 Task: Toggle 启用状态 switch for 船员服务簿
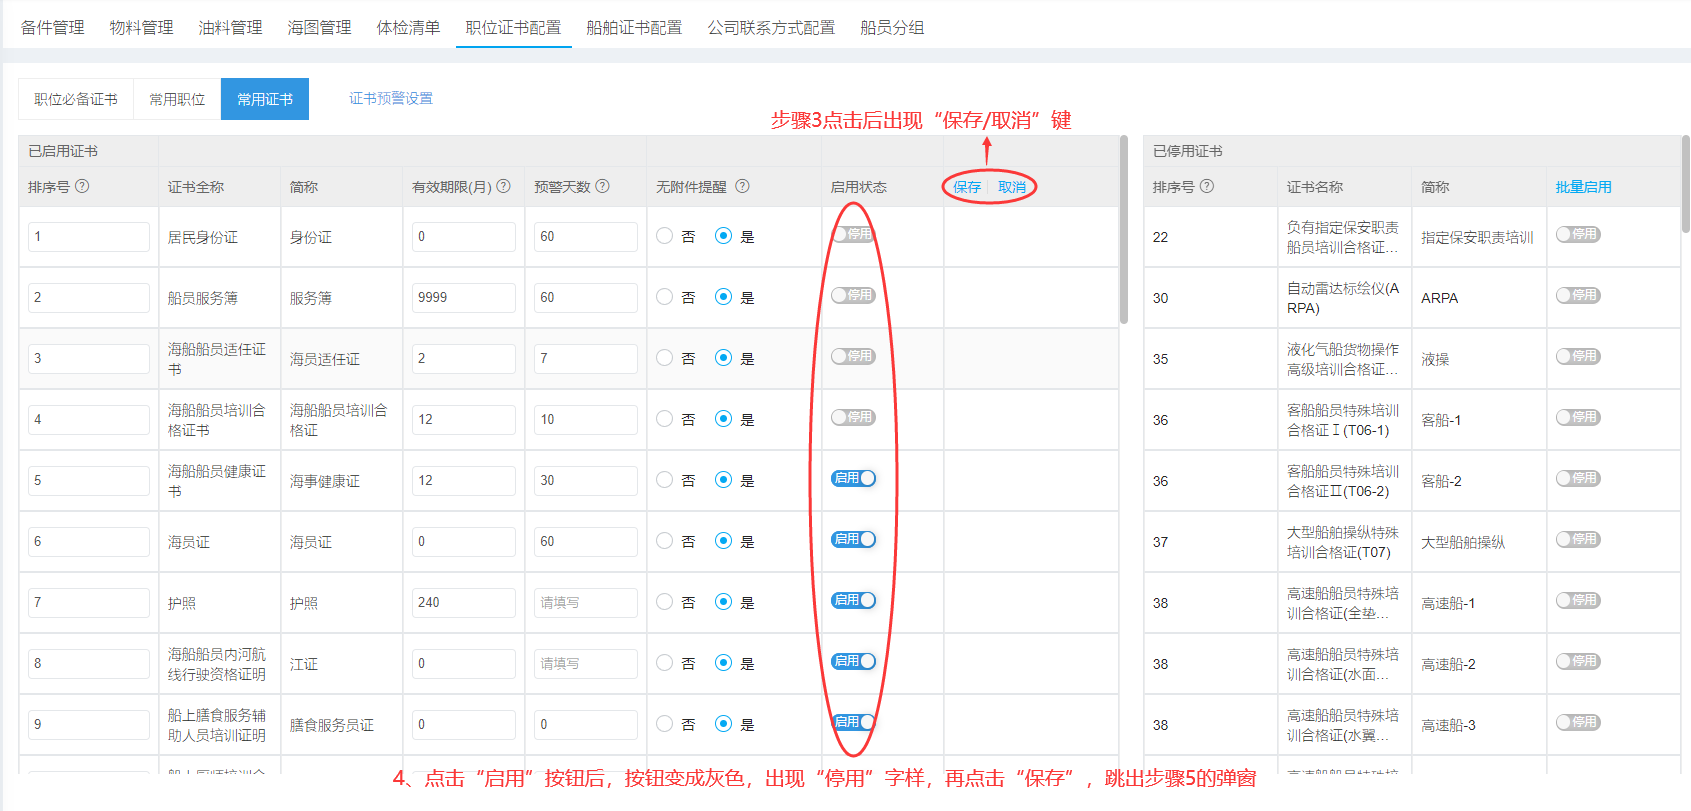click(853, 295)
